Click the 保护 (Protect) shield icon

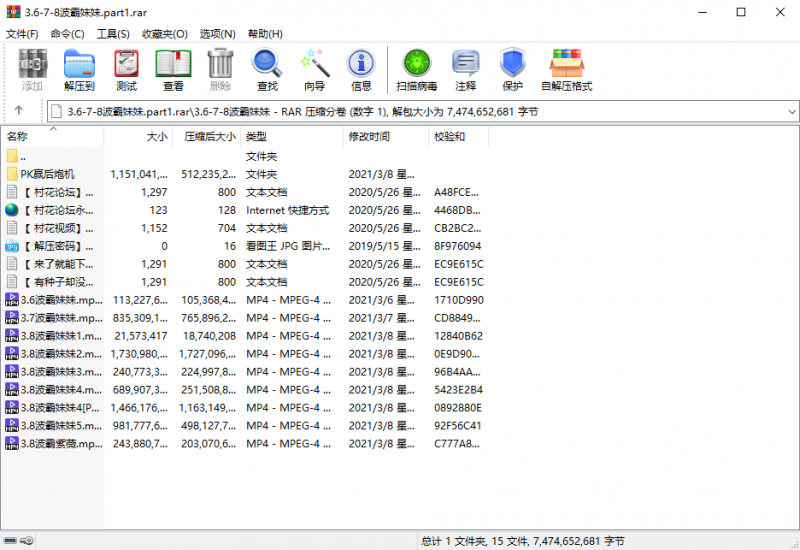coord(512,68)
